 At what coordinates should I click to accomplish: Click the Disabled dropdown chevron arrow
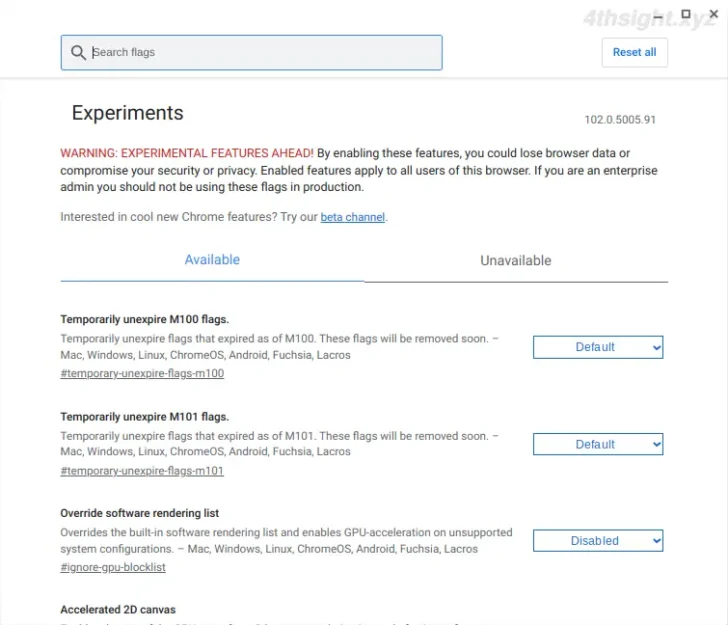(656, 541)
